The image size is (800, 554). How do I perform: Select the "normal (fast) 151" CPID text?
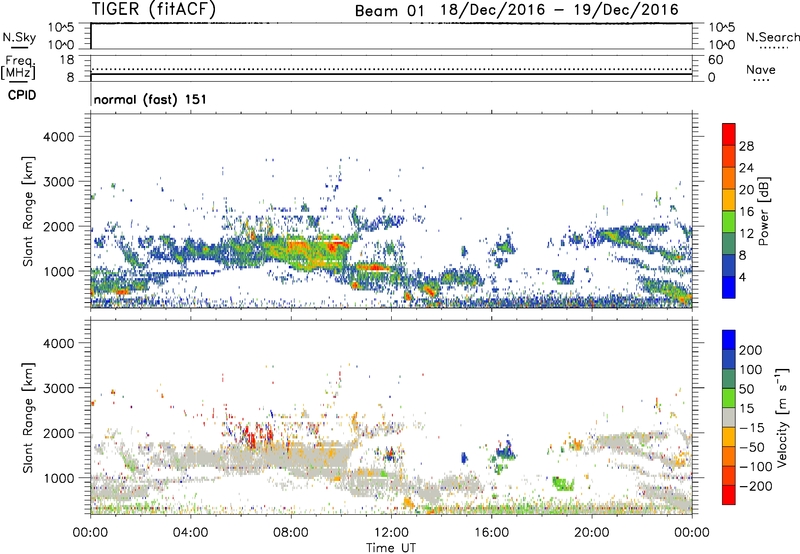tap(150, 99)
